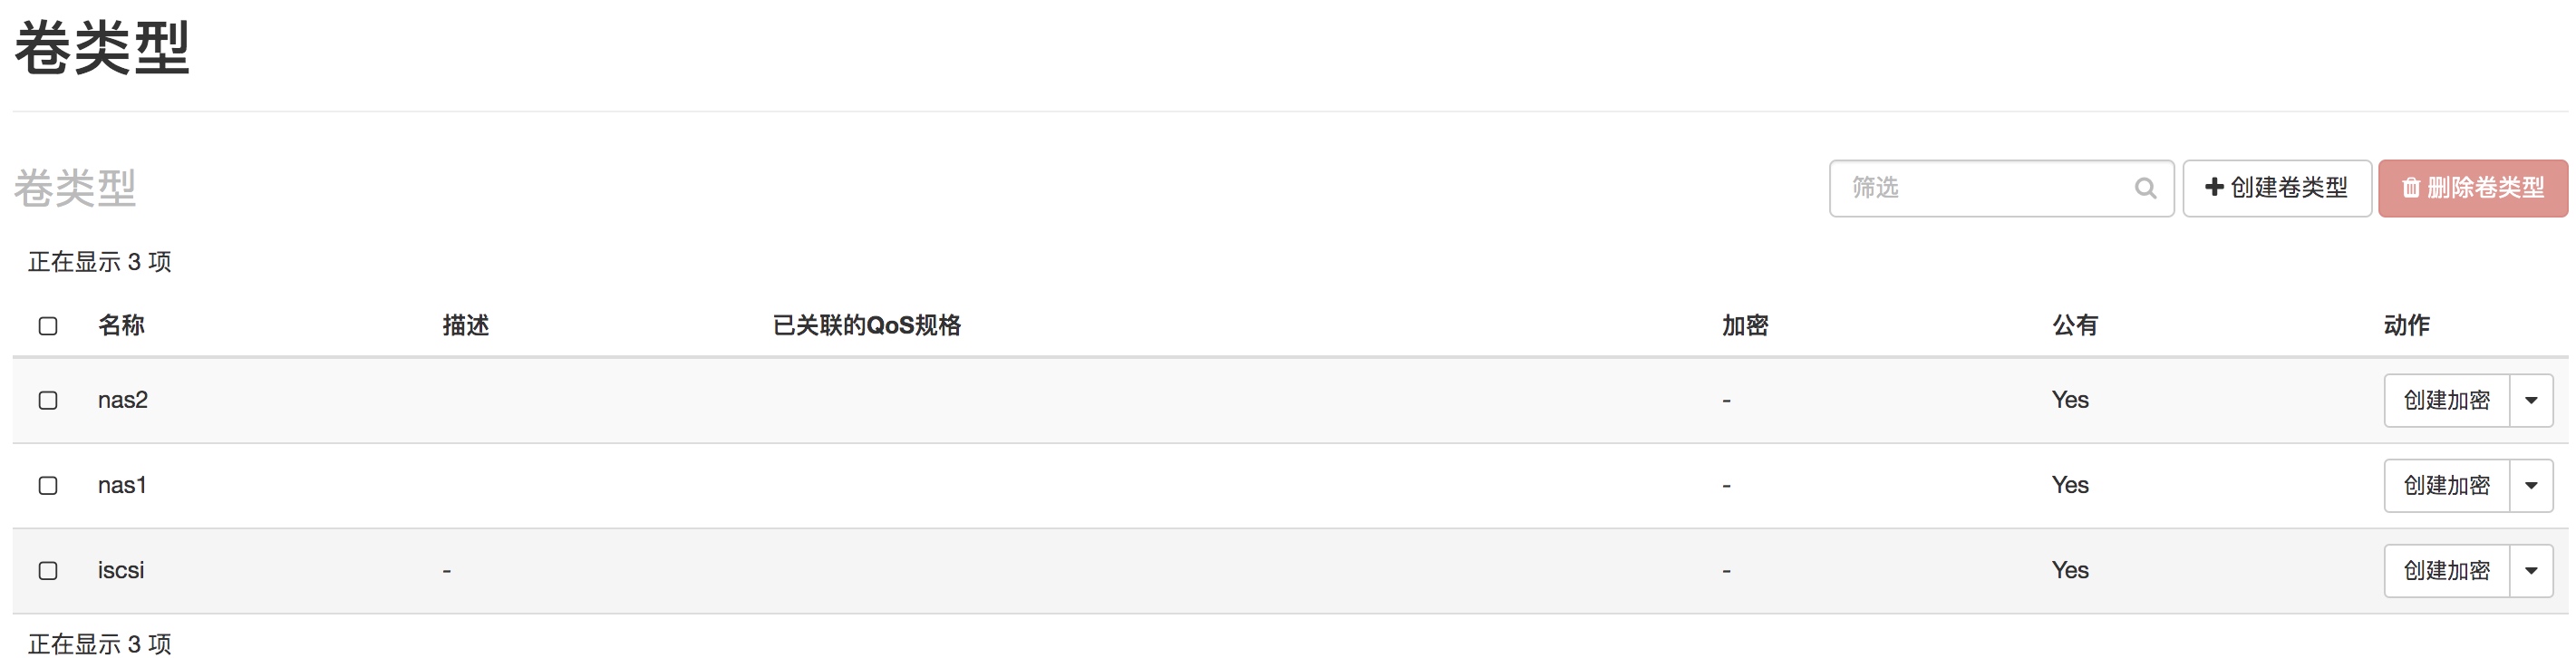Click the plus icon on 创建卷类型

(x=2214, y=187)
